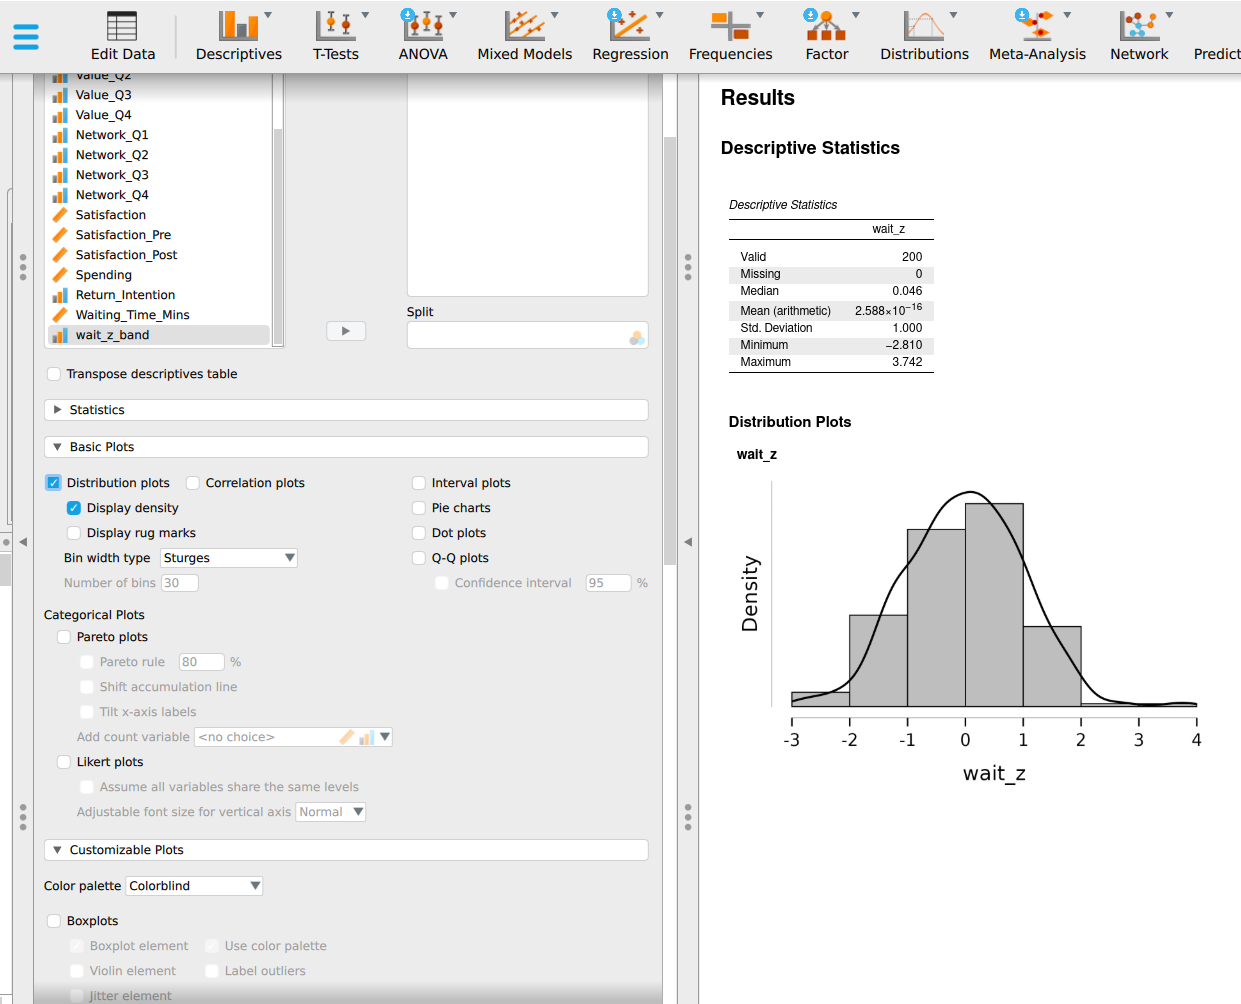Open the Edit Data view
The image size is (1241, 1004).
[122, 36]
